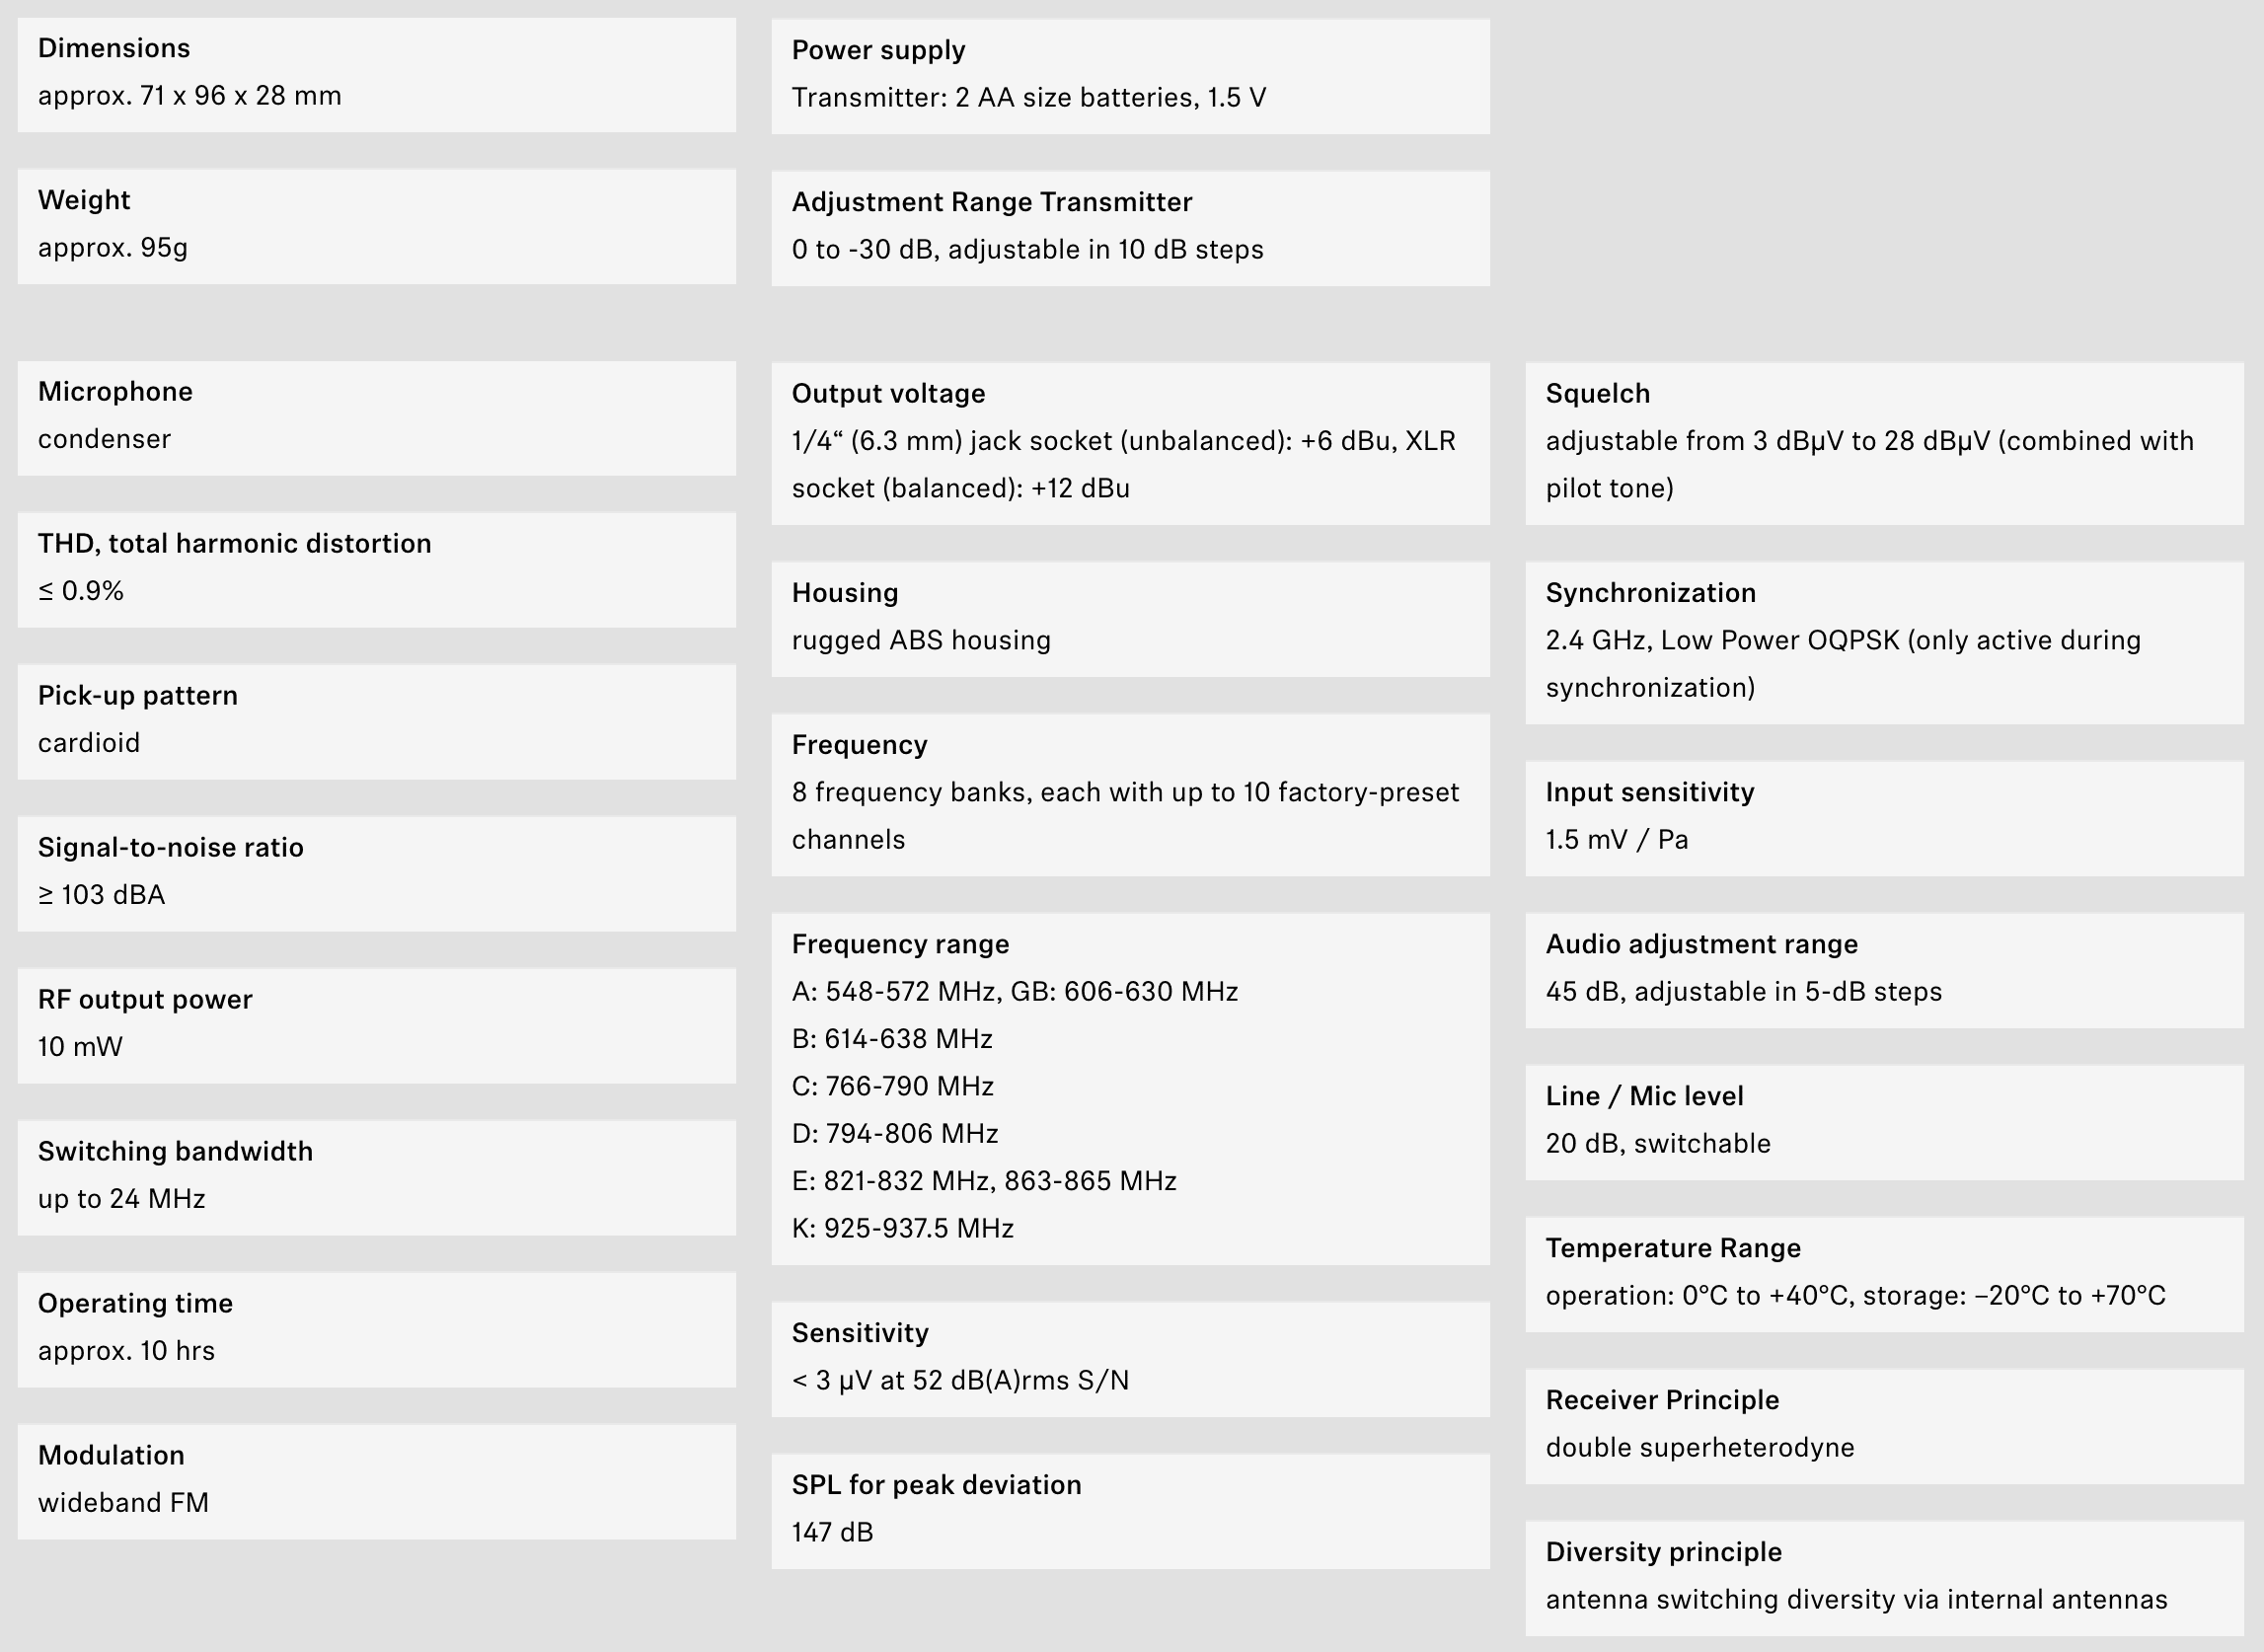Select the Diversity principle card
The height and width of the screenshot is (1652, 2264).
(x=1884, y=1578)
